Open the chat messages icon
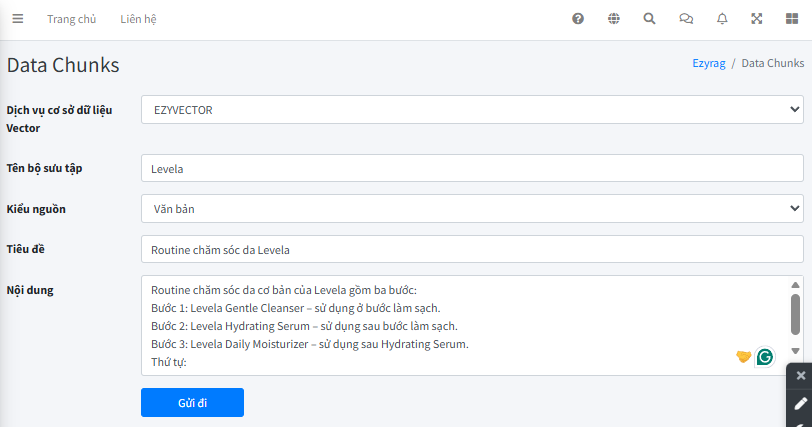 (686, 19)
